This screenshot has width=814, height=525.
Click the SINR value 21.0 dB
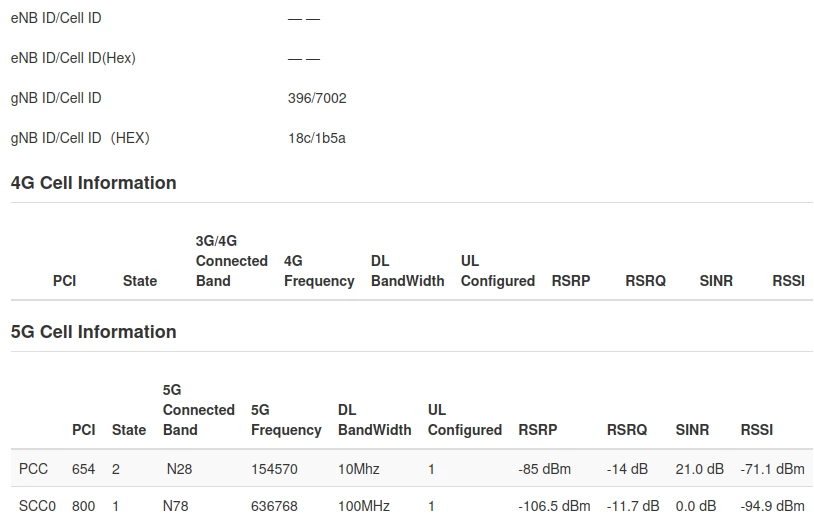pos(700,468)
